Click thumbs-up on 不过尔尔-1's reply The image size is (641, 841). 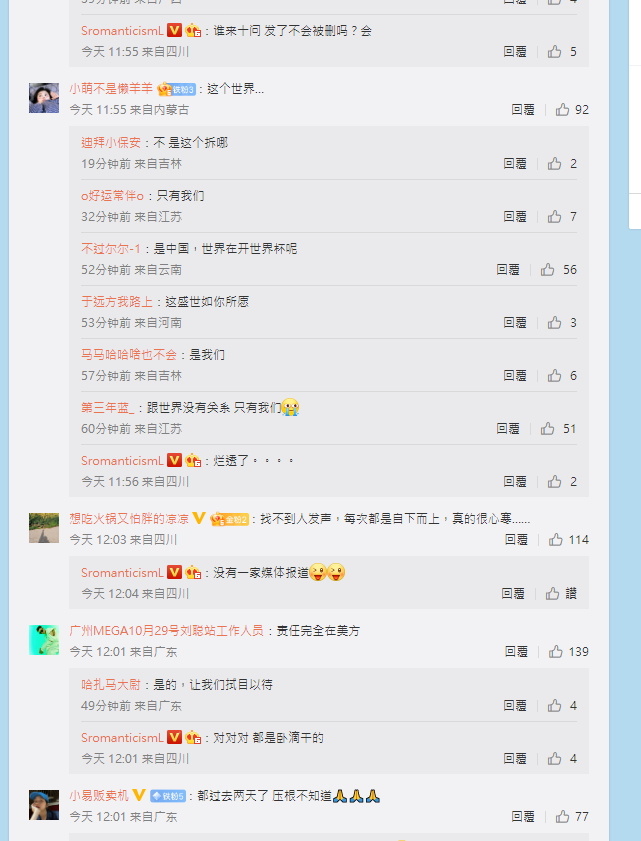tap(558, 270)
